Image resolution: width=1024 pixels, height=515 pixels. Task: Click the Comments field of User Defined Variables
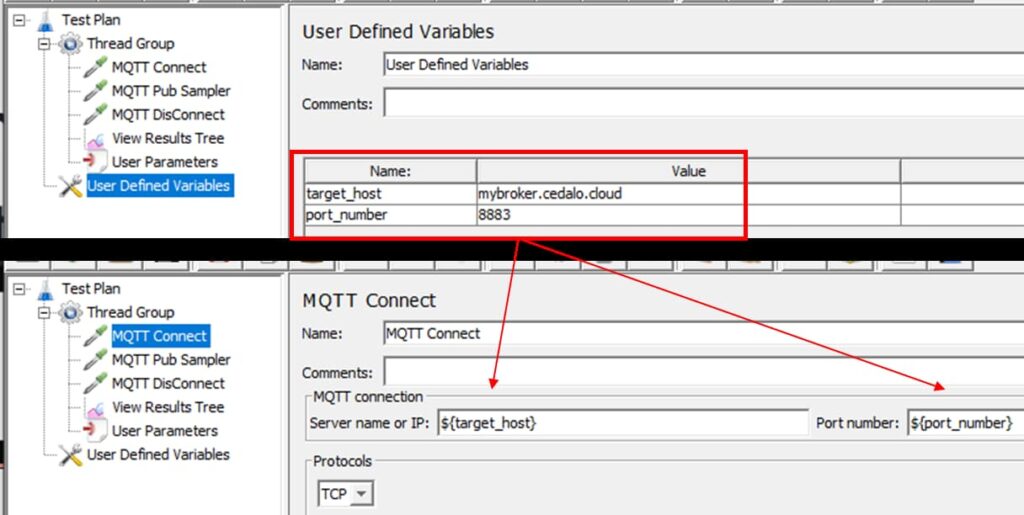click(x=703, y=103)
